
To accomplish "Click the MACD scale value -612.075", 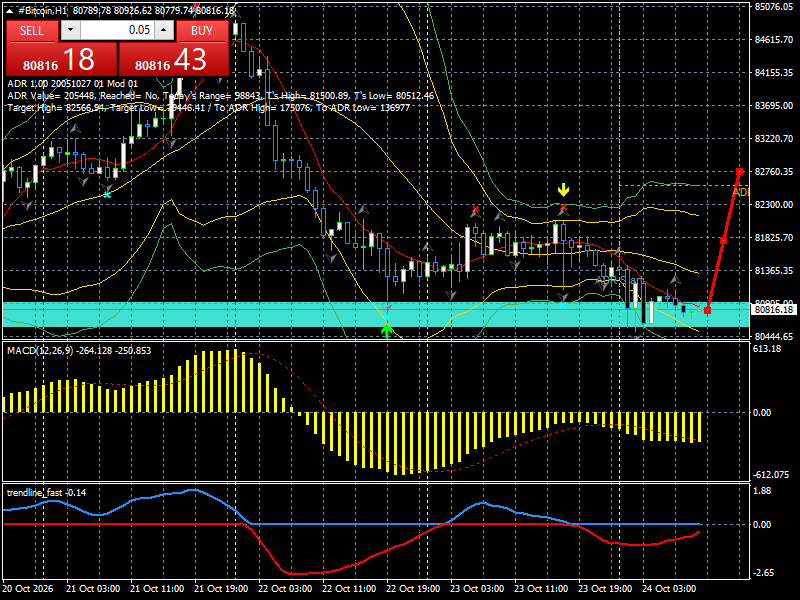I will (770, 474).
